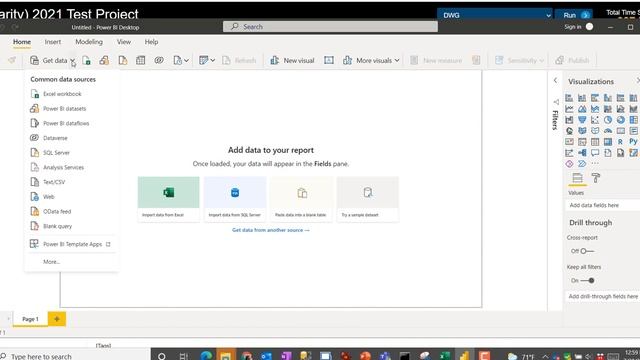Add a new page with plus button

coord(57,319)
